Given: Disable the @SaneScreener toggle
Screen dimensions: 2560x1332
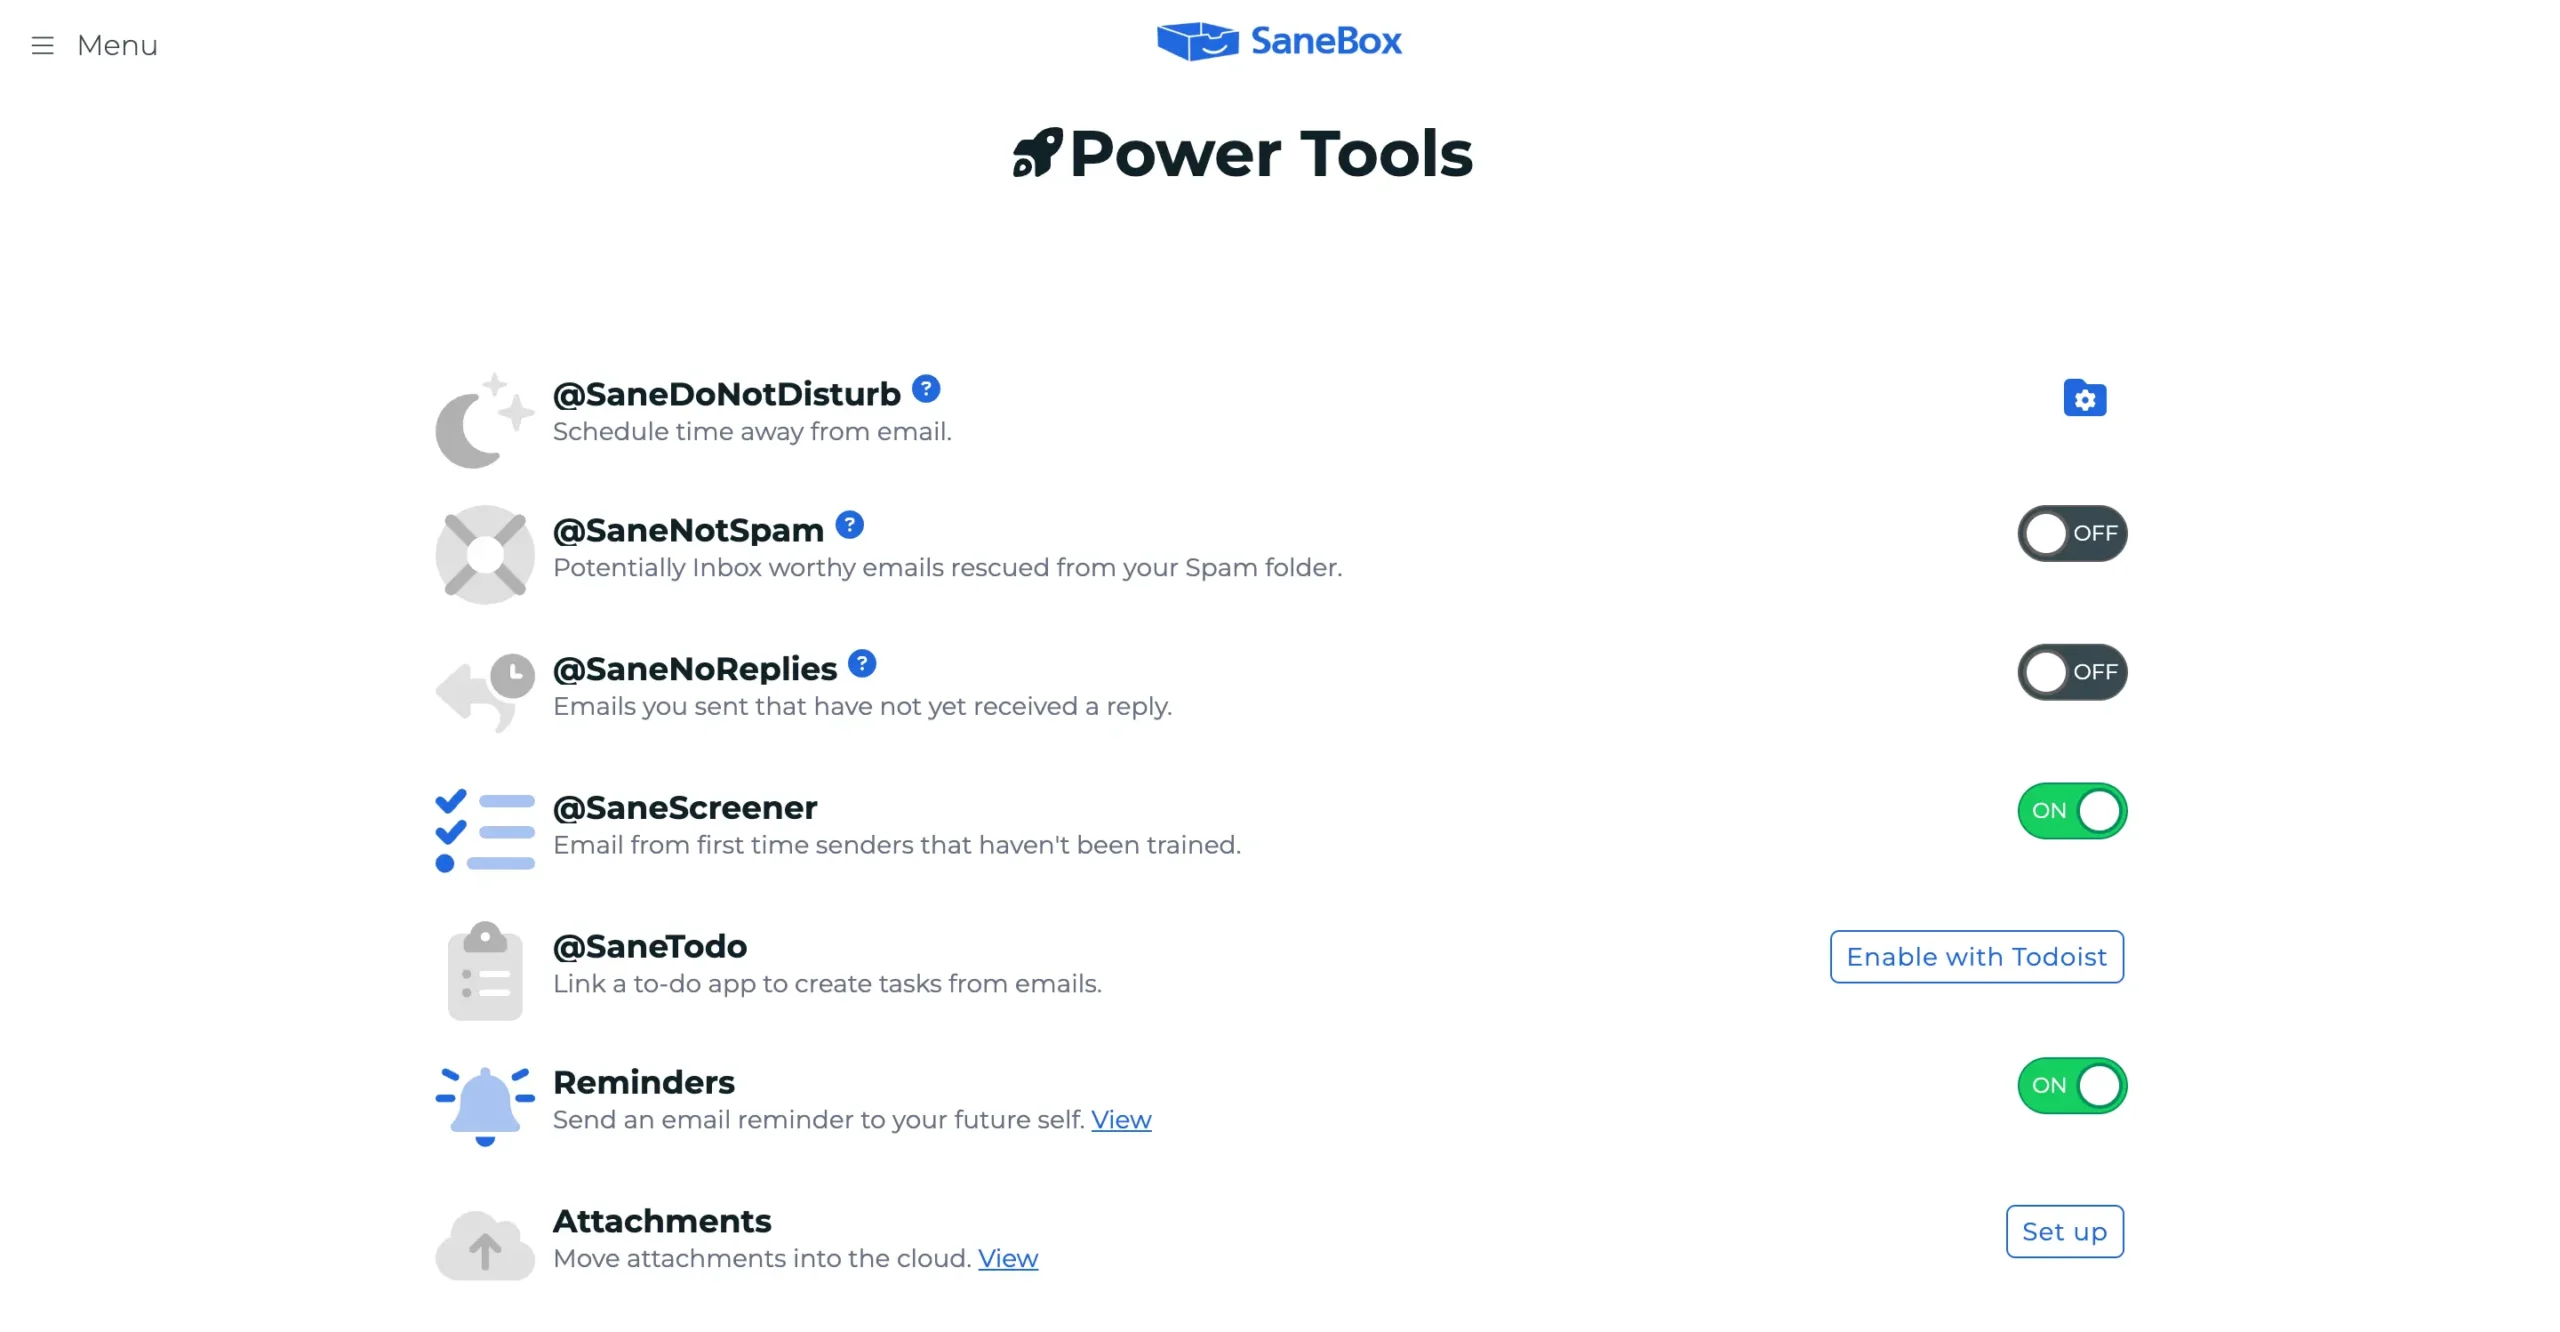Looking at the screenshot, I should tap(2071, 811).
